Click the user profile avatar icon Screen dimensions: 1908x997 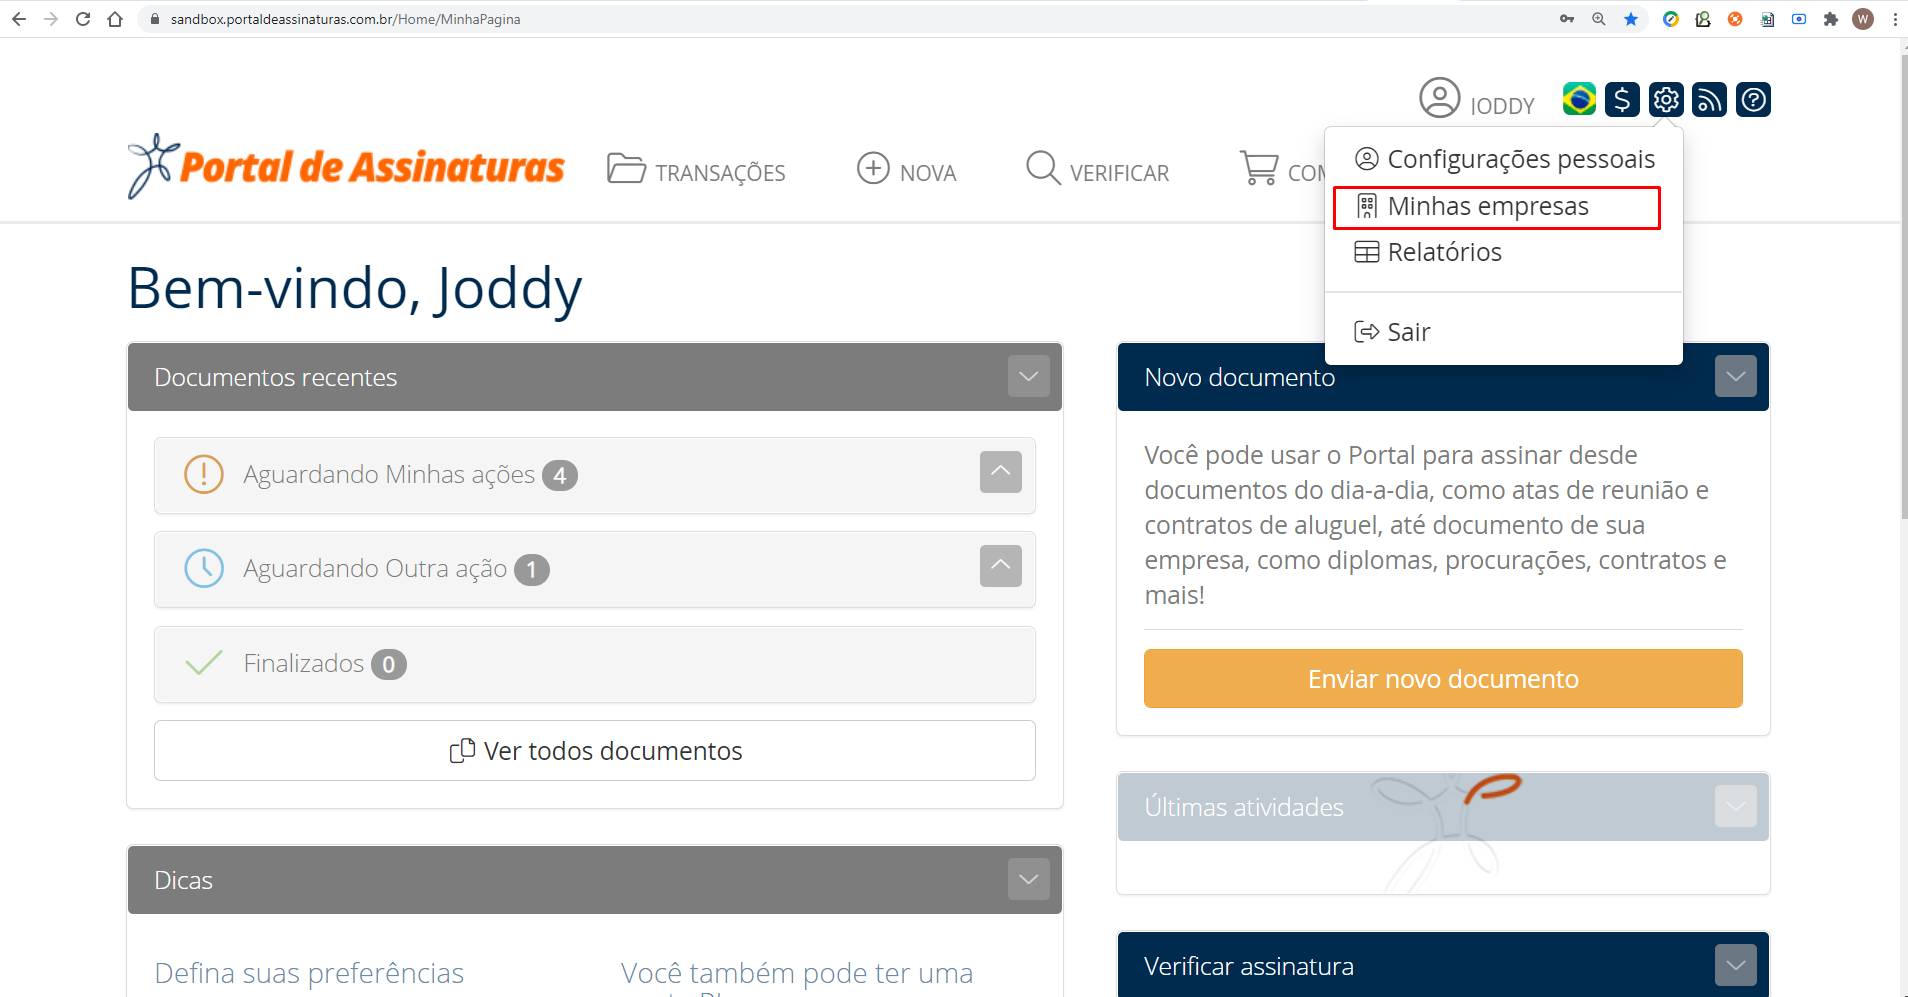click(x=1440, y=99)
